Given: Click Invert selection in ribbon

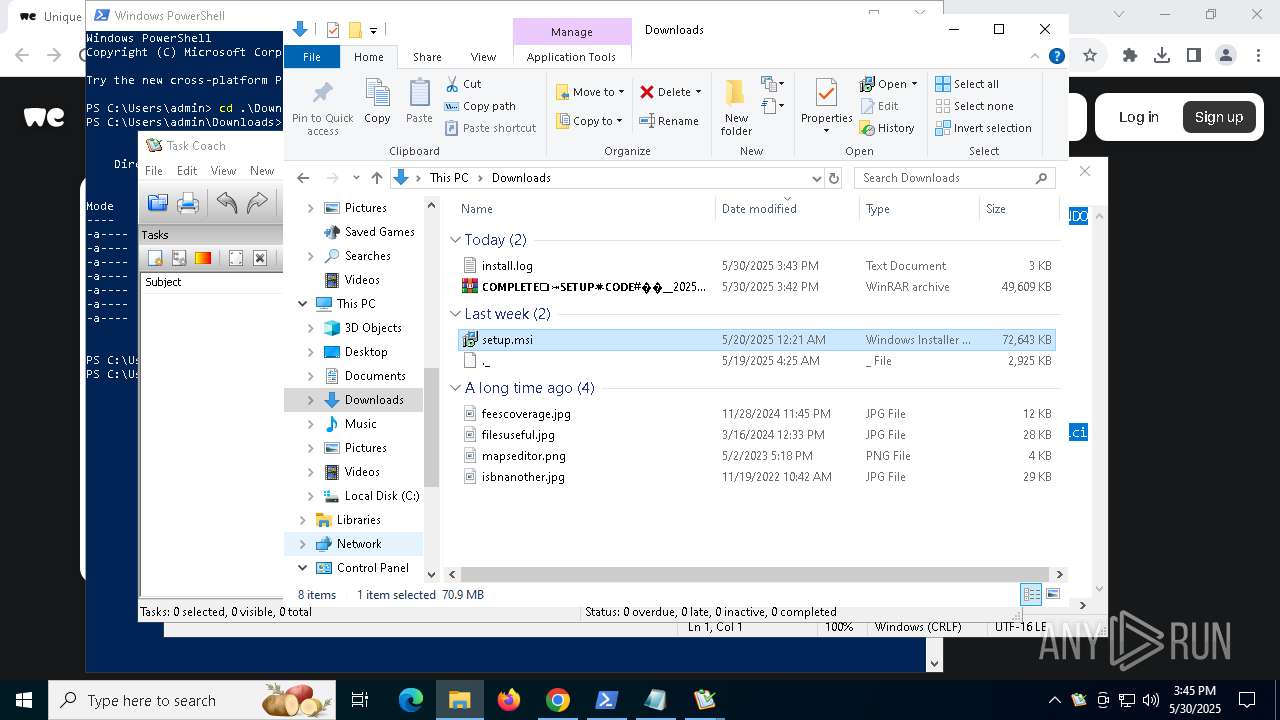Looking at the screenshot, I should tap(983, 128).
